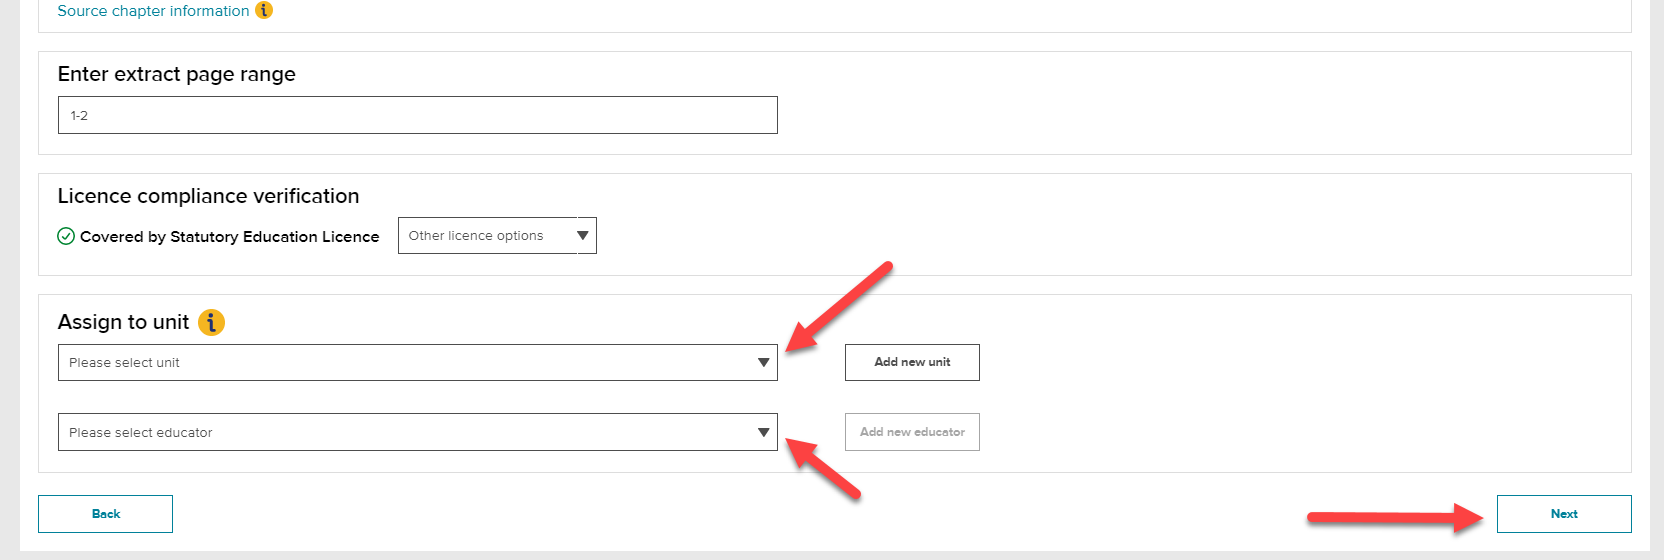Expand the Please select unit dropdown
The height and width of the screenshot is (560, 1664).
coord(418,362)
